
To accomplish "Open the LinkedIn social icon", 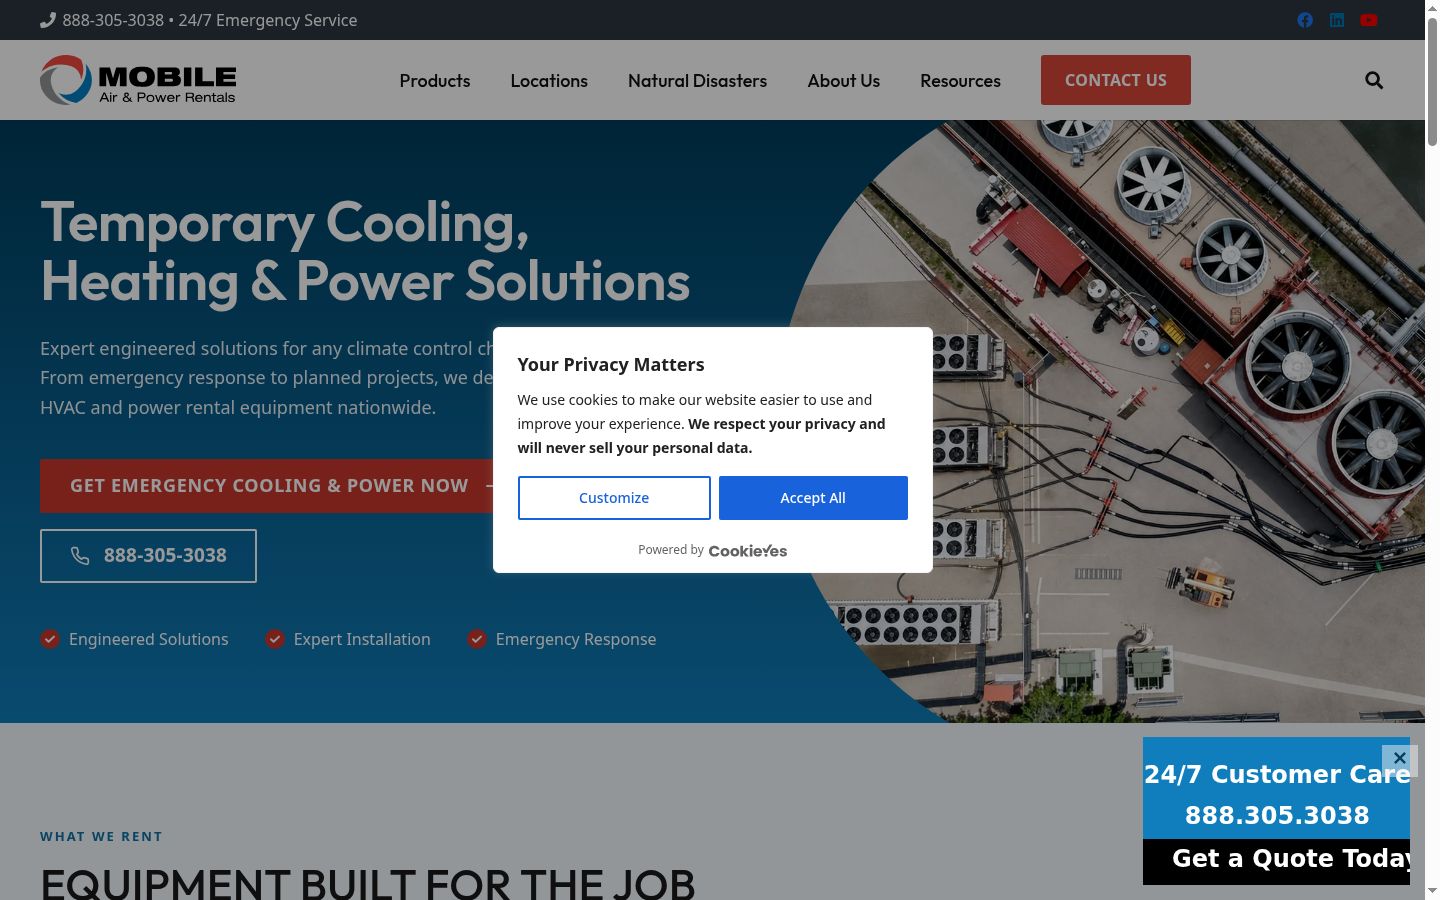I will point(1337,20).
